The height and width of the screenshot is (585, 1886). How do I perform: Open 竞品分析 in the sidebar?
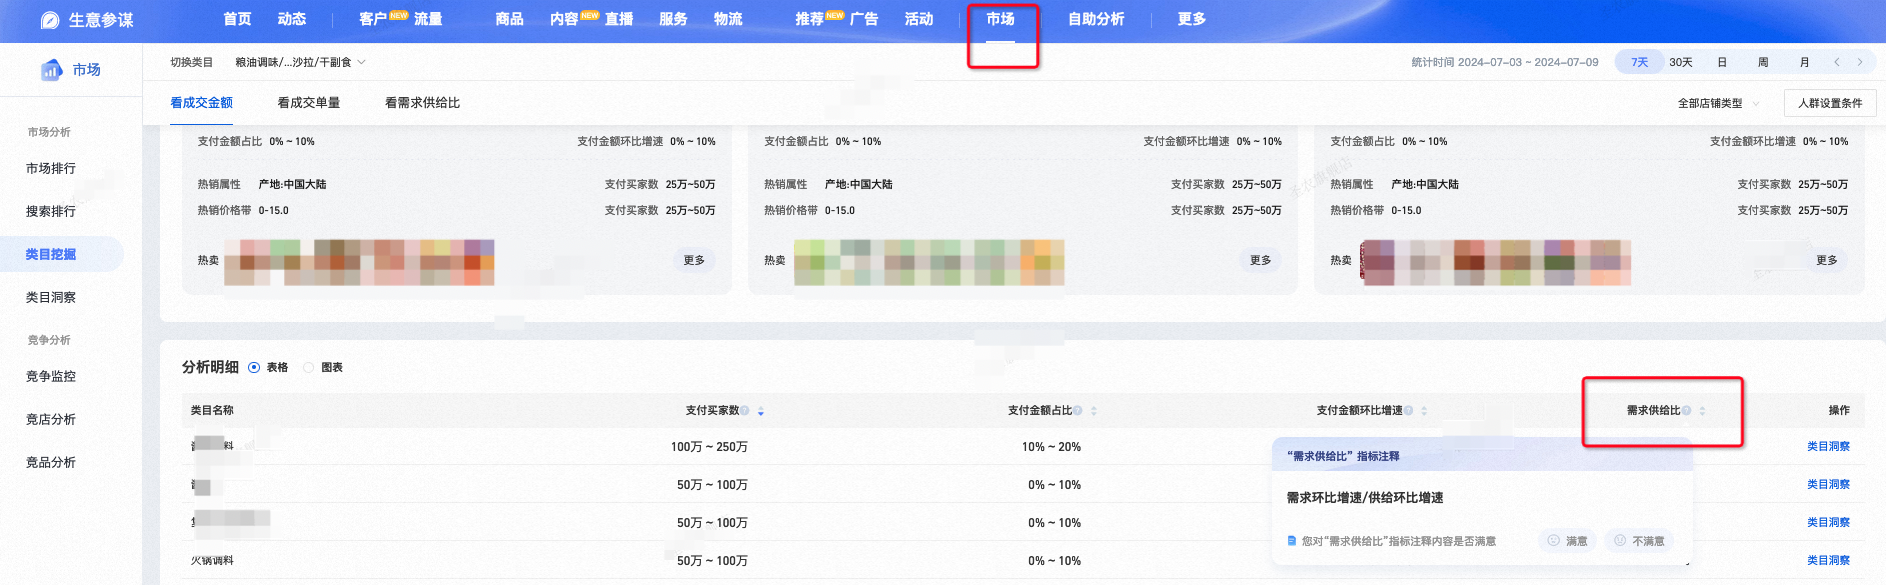[x=51, y=463]
